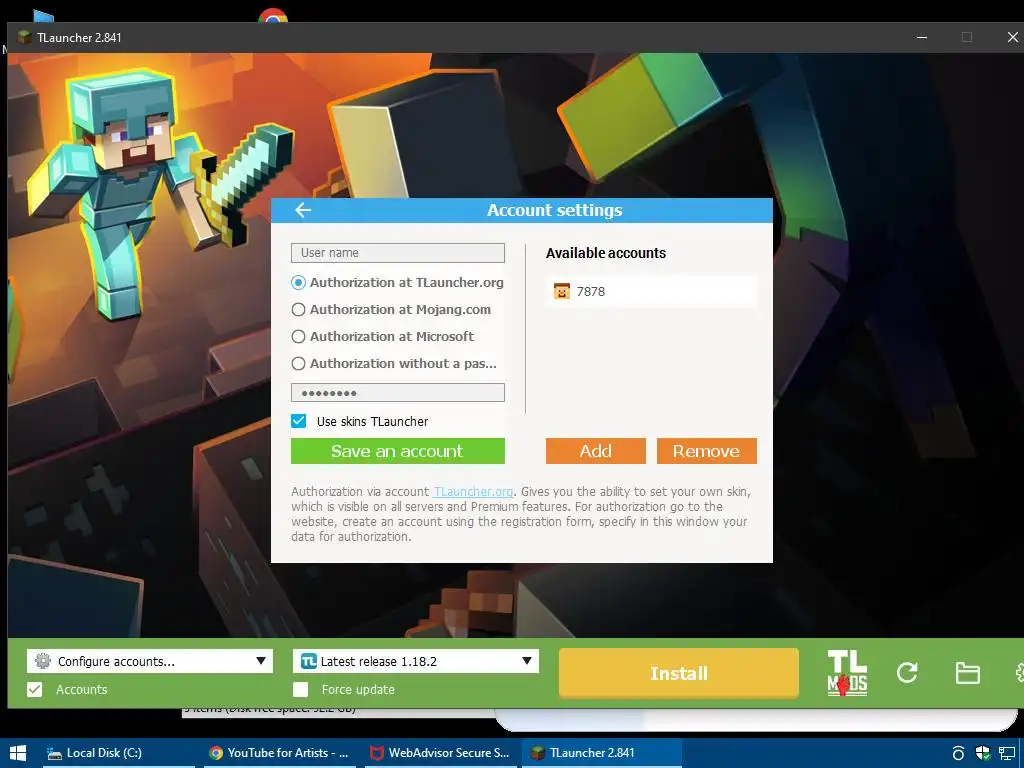Click gear icon in Configure accounts box
This screenshot has height=768, width=1024.
pos(43,661)
